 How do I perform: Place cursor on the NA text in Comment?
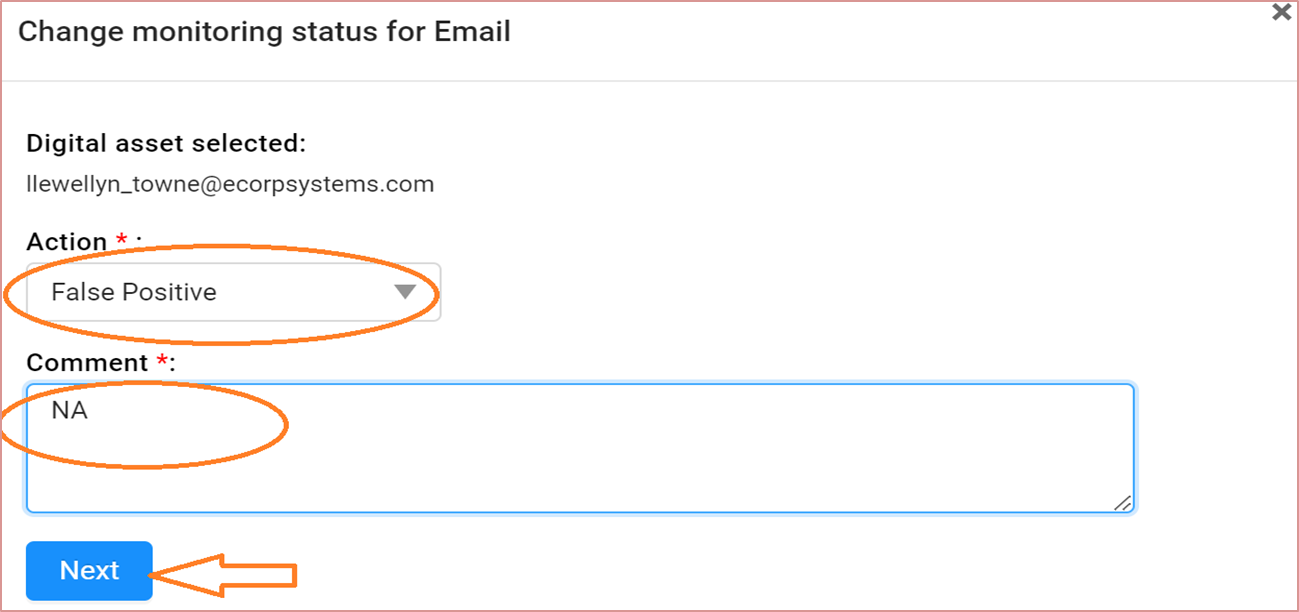tap(69, 409)
